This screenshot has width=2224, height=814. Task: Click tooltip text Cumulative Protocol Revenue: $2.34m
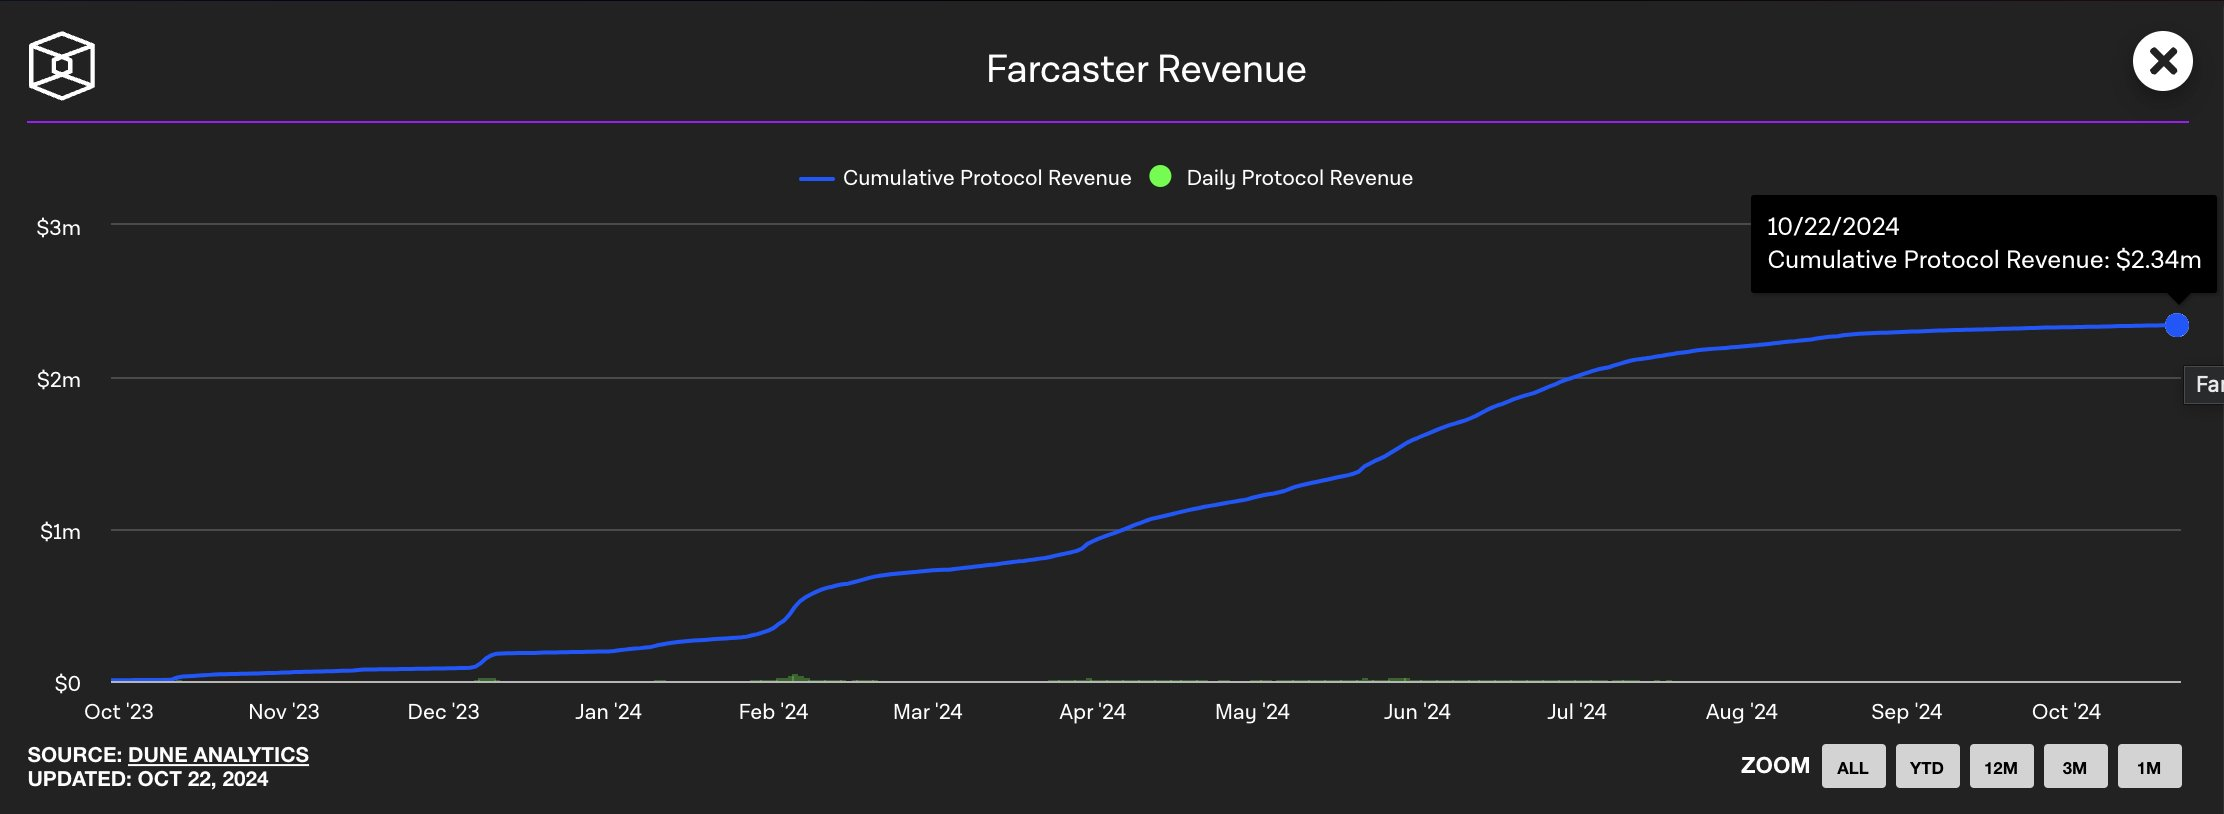tap(1984, 260)
